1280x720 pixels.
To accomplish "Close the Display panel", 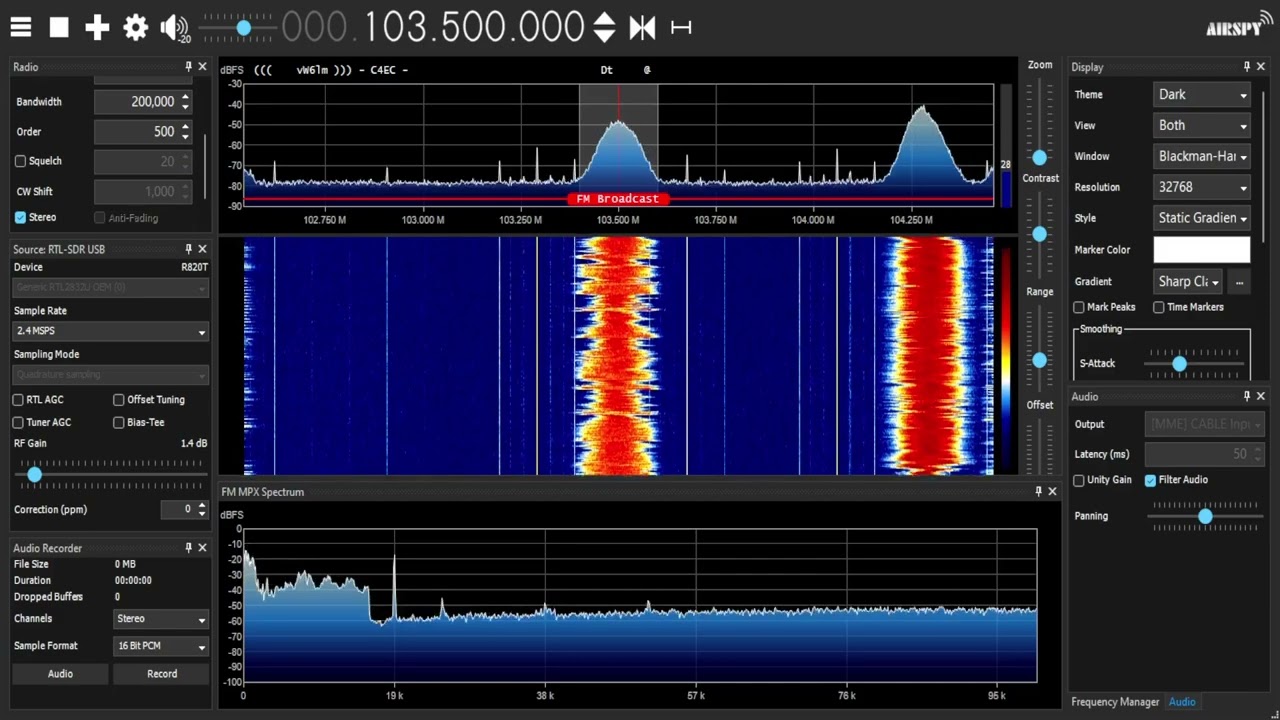I will 1261,67.
